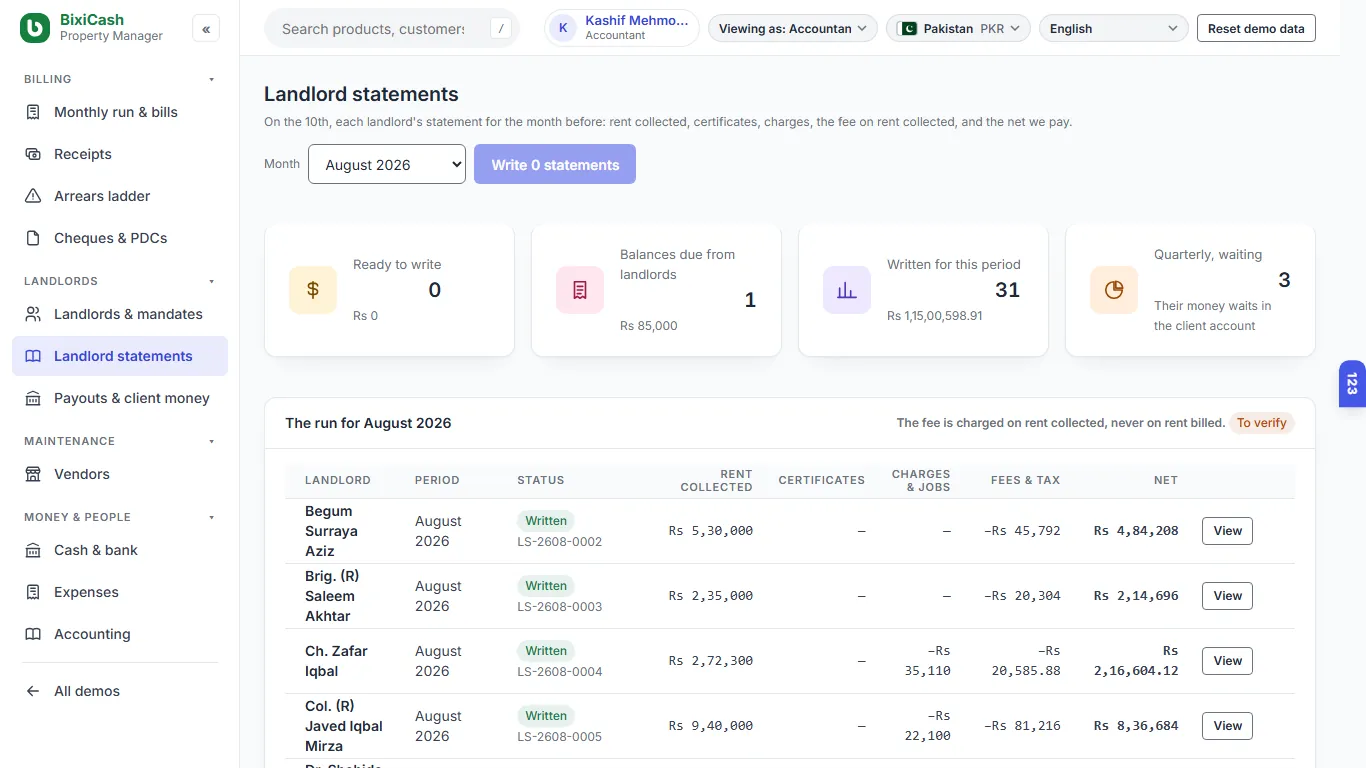Screen dimensions: 1366x768
Task: Click the Landlords & mandates people icon
Action: 33,314
